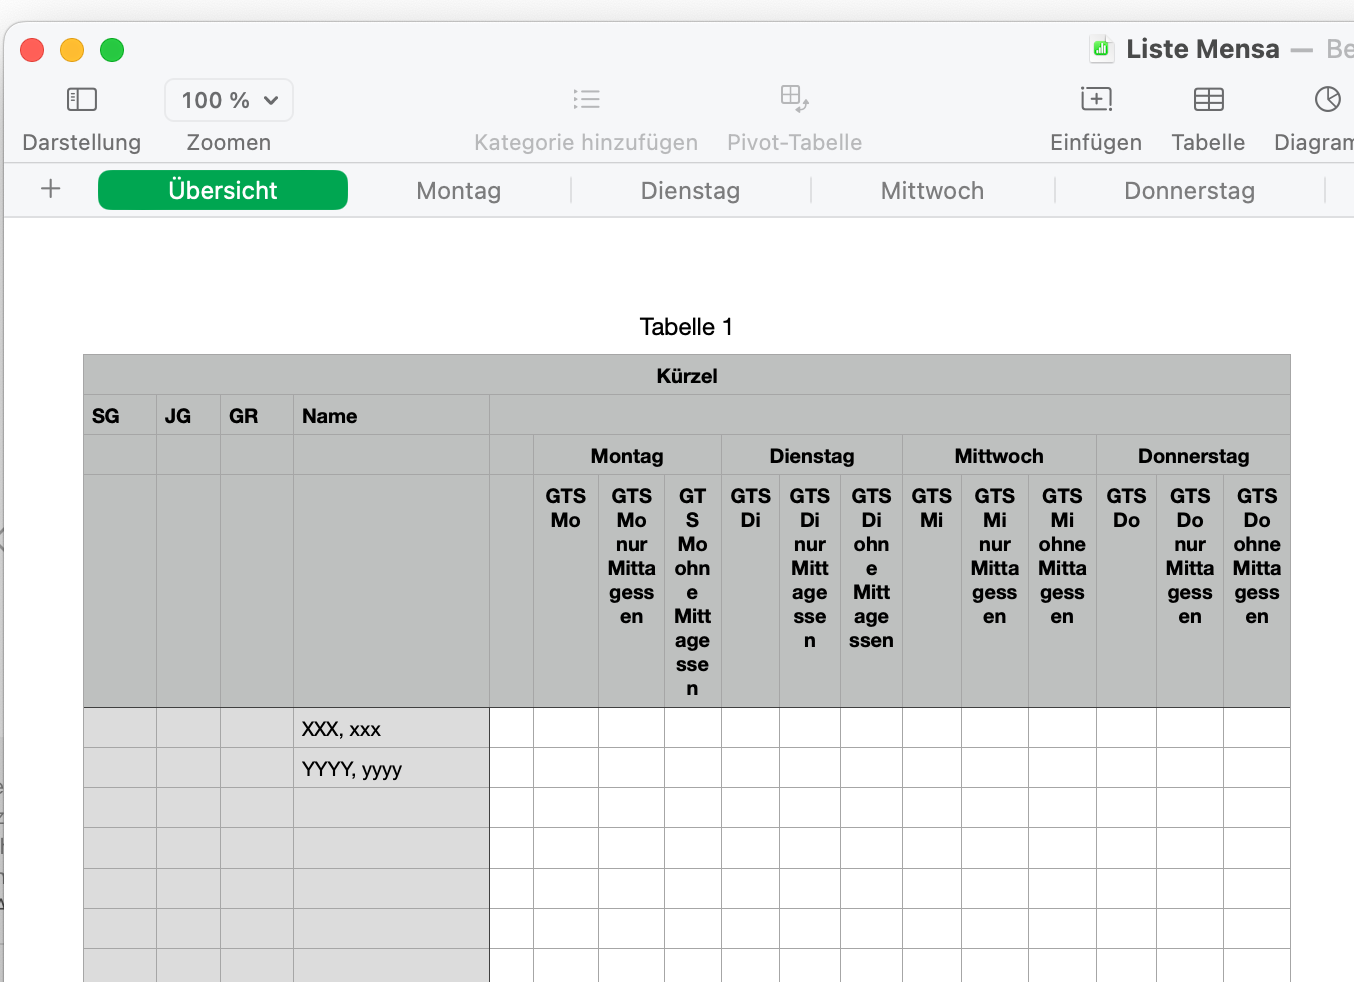
Task: Select the YYYY, yyyy name cell
Action: click(390, 769)
